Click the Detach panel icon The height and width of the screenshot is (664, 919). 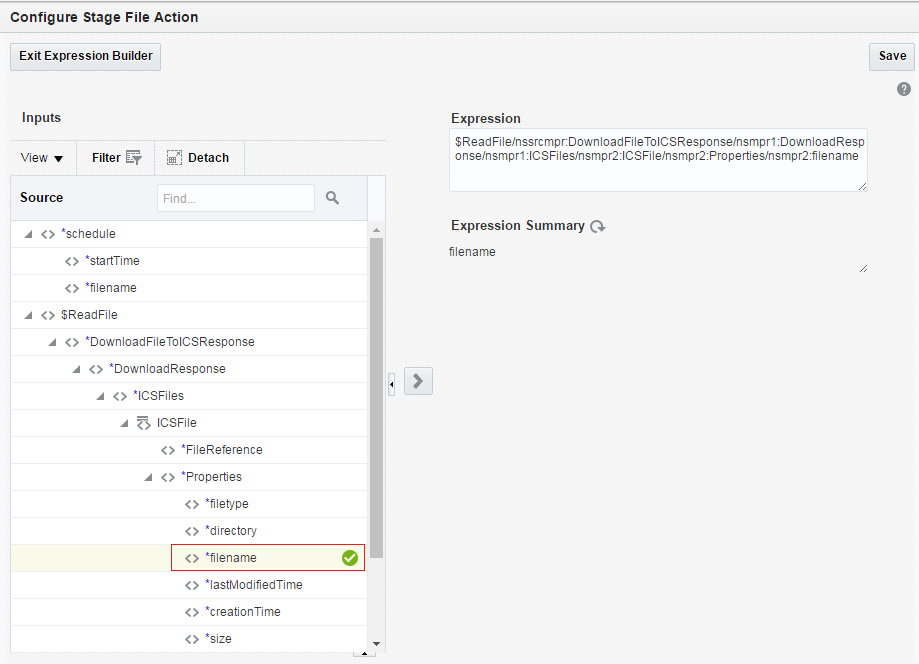pos(174,158)
